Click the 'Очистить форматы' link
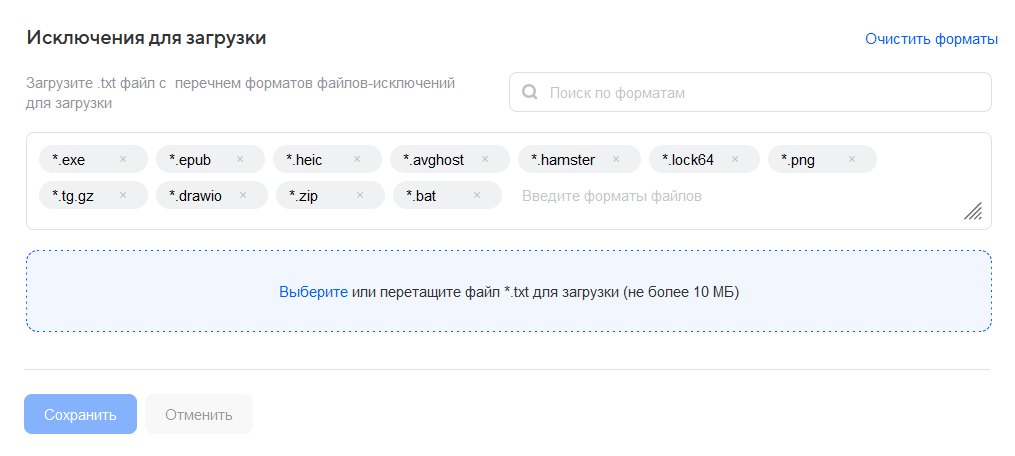 [x=931, y=39]
